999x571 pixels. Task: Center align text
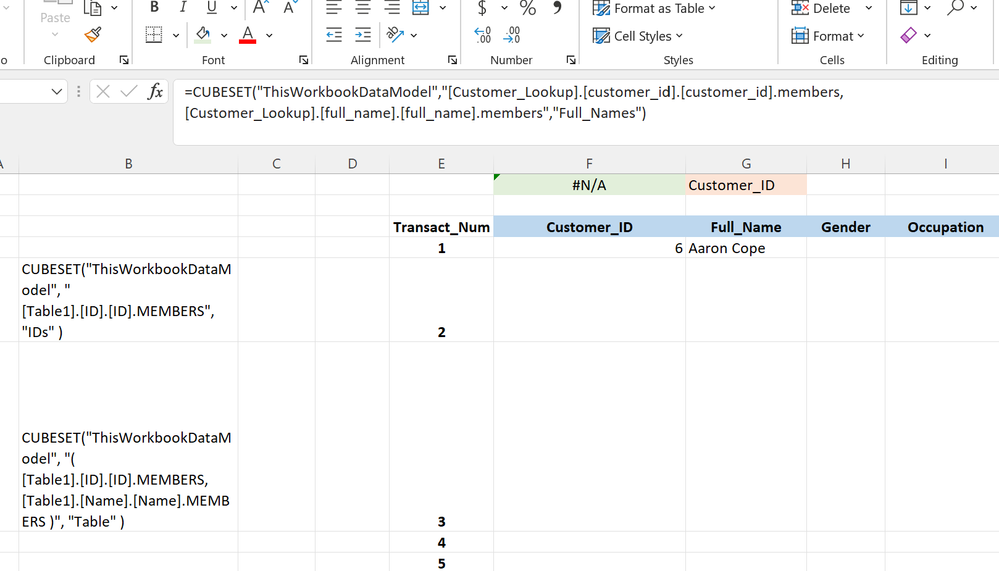point(363,8)
